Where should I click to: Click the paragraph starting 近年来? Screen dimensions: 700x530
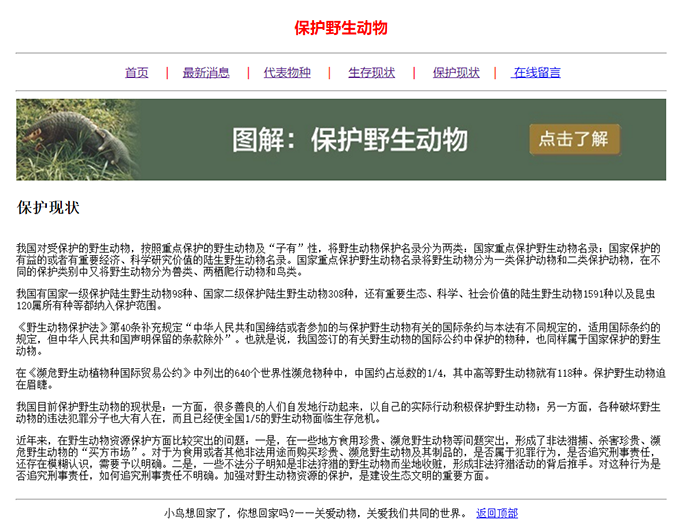(340, 458)
